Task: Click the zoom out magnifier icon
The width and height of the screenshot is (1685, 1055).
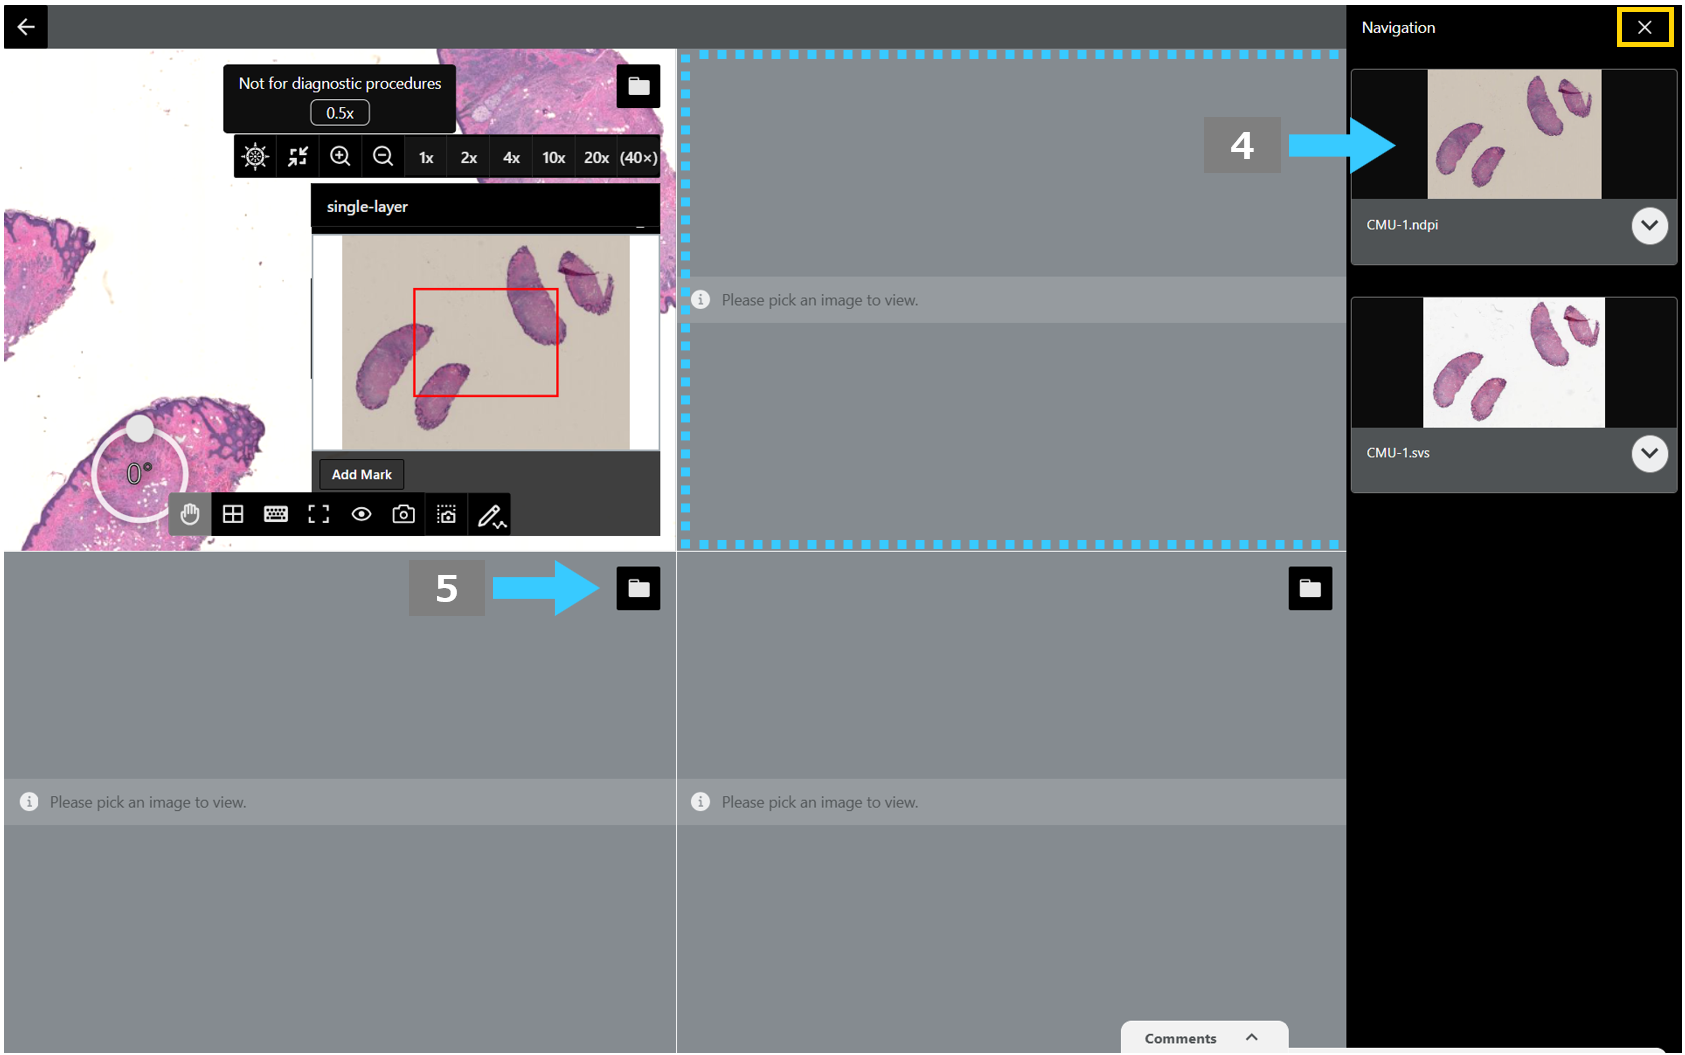Action: point(383,157)
